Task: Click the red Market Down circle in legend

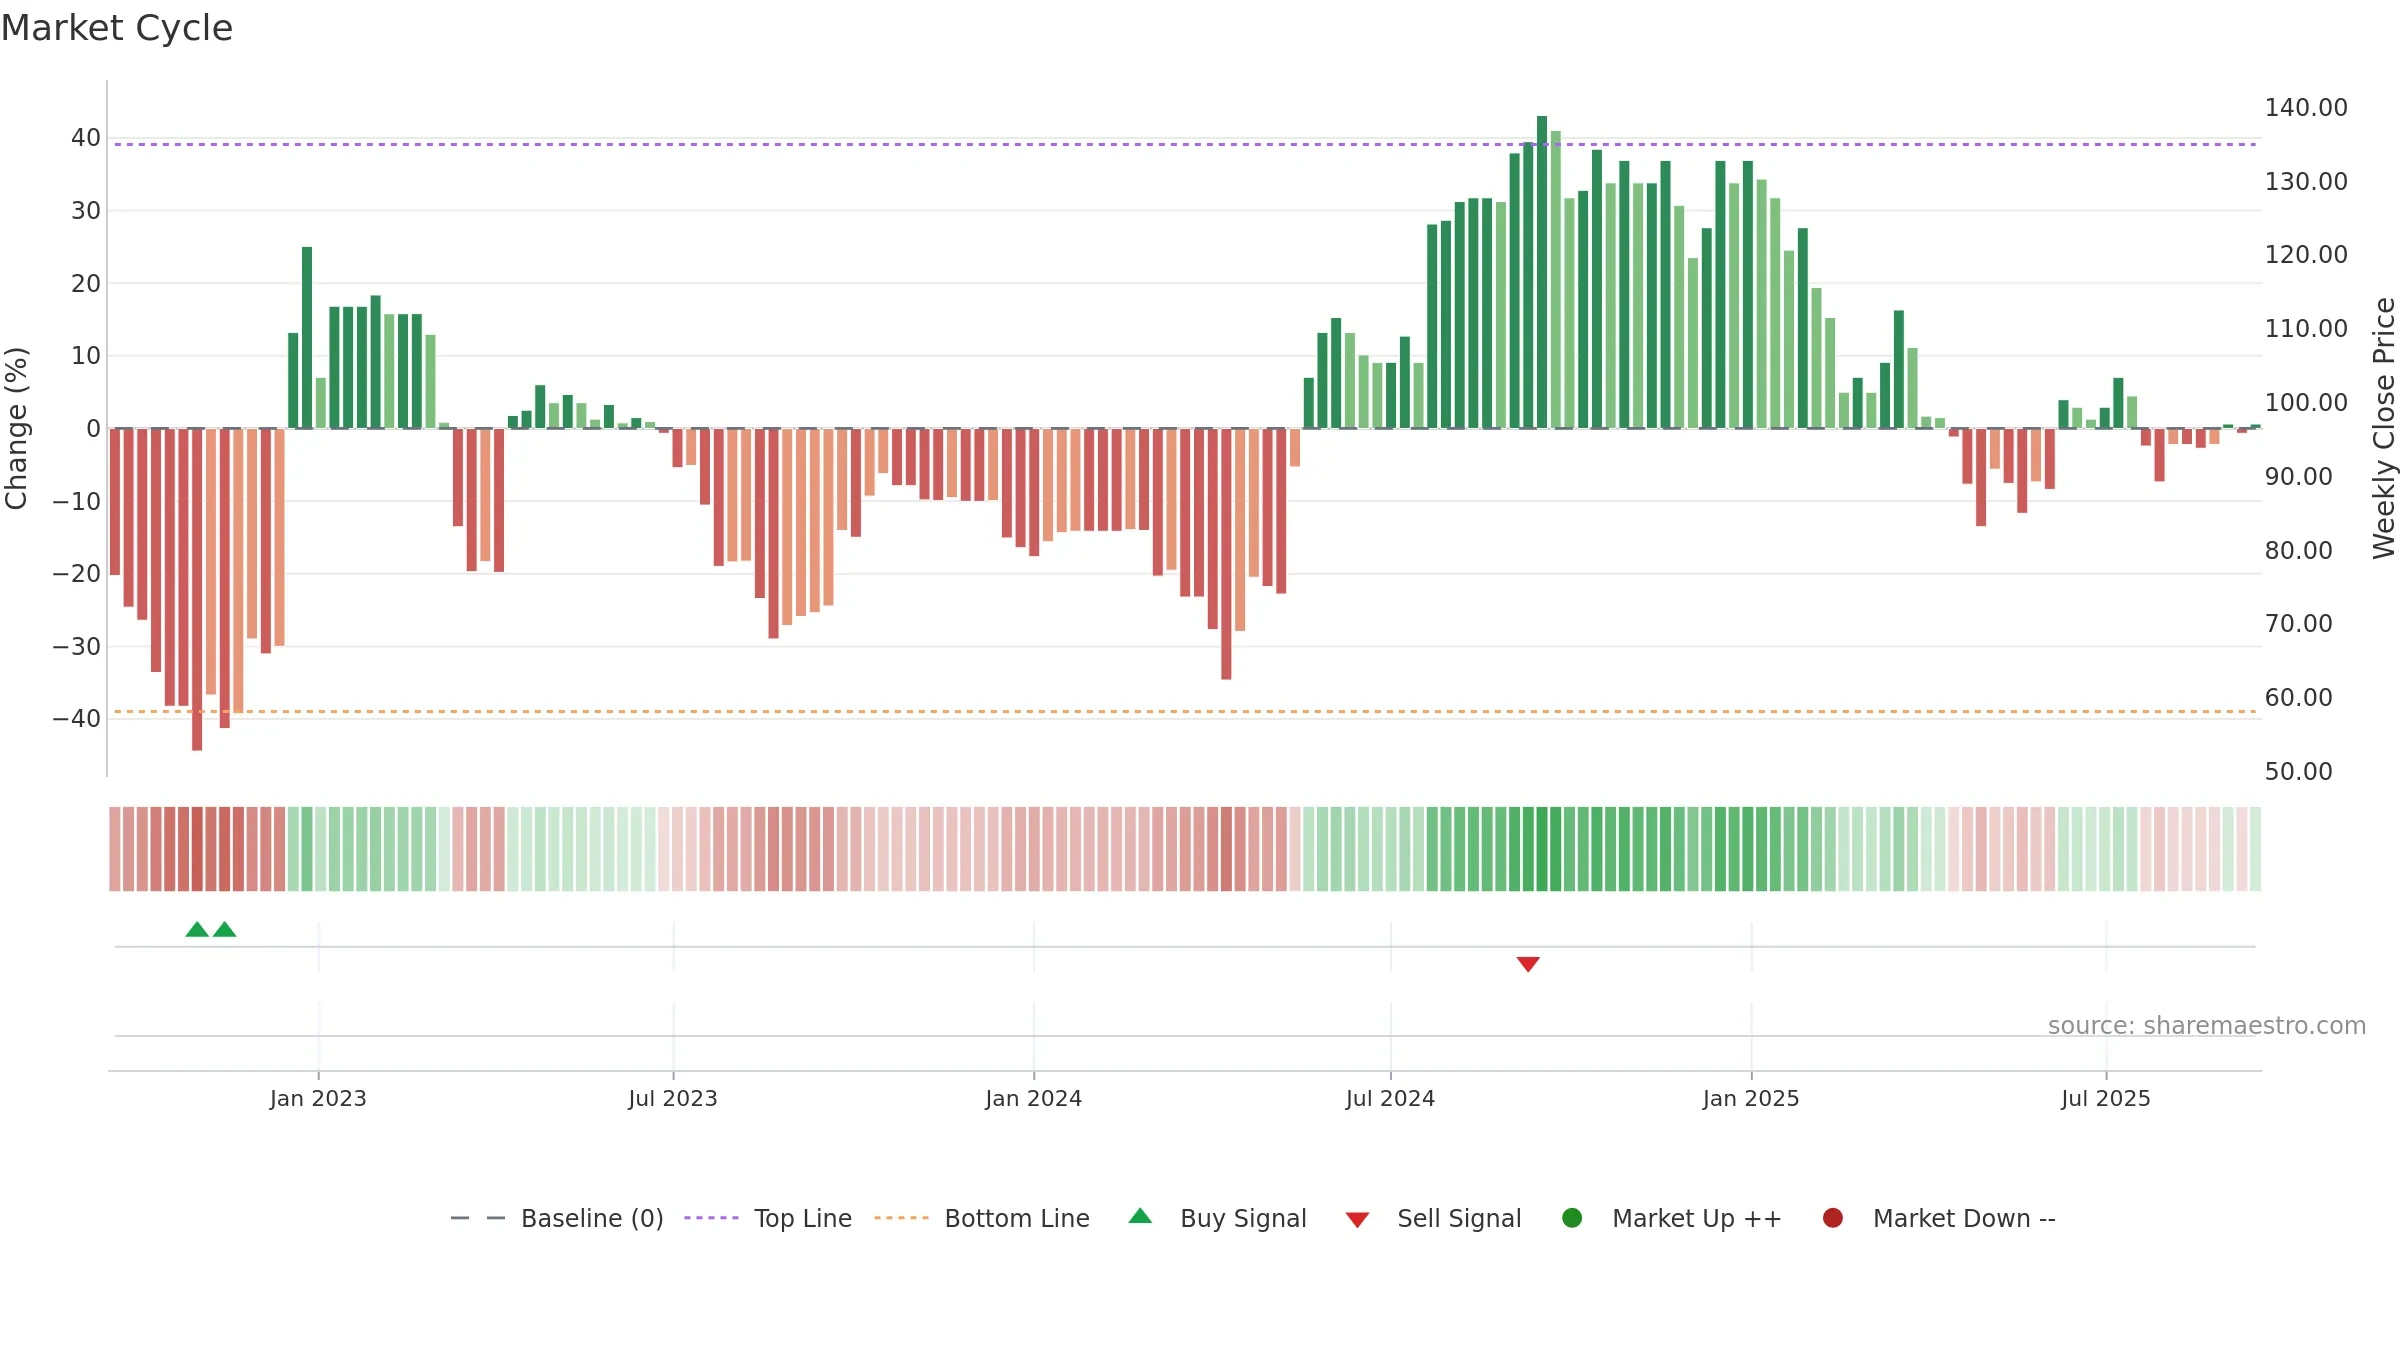Action: (x=1833, y=1218)
